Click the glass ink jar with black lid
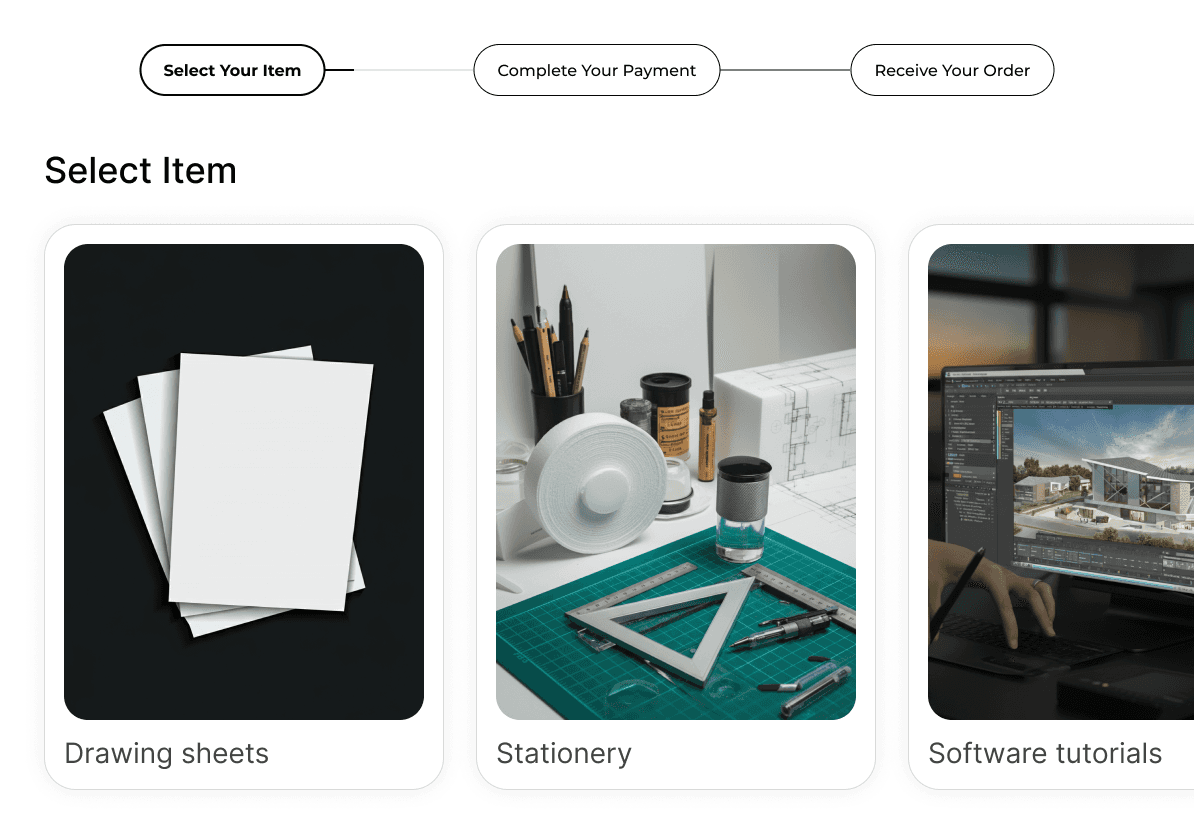Image resolution: width=1194 pixels, height=834 pixels. (x=743, y=508)
